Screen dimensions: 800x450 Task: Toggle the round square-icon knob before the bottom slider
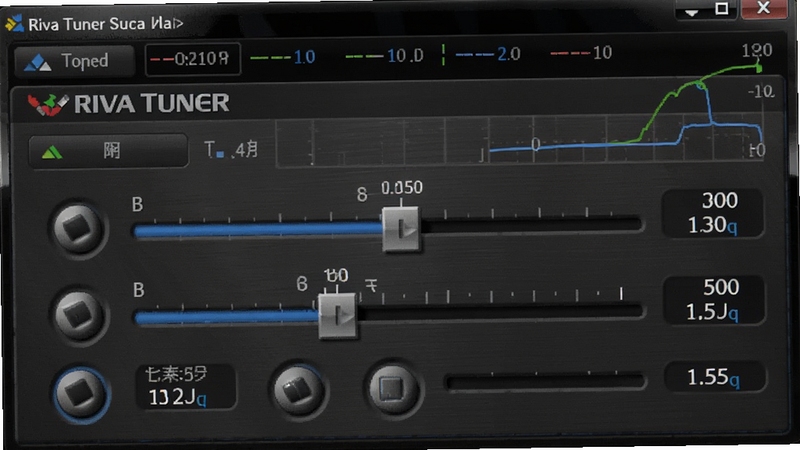[x=393, y=389]
